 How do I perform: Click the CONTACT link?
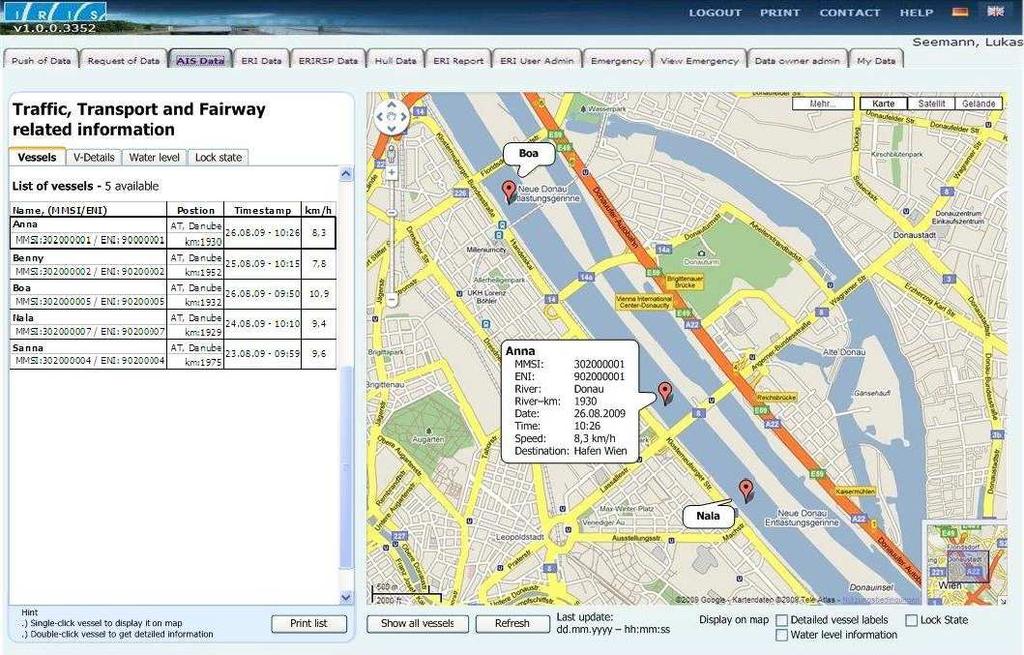(x=850, y=12)
